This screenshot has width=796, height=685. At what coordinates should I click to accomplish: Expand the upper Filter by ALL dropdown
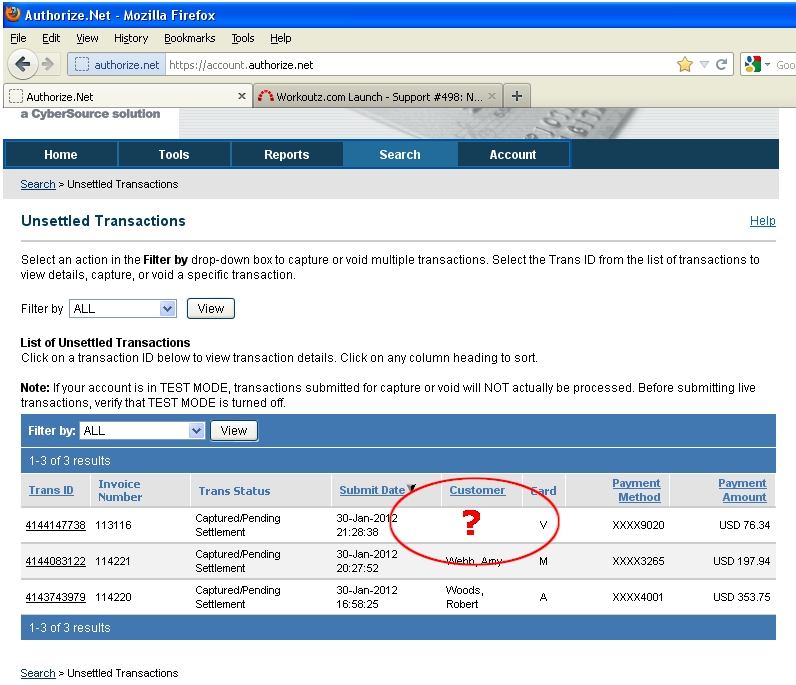(x=123, y=308)
